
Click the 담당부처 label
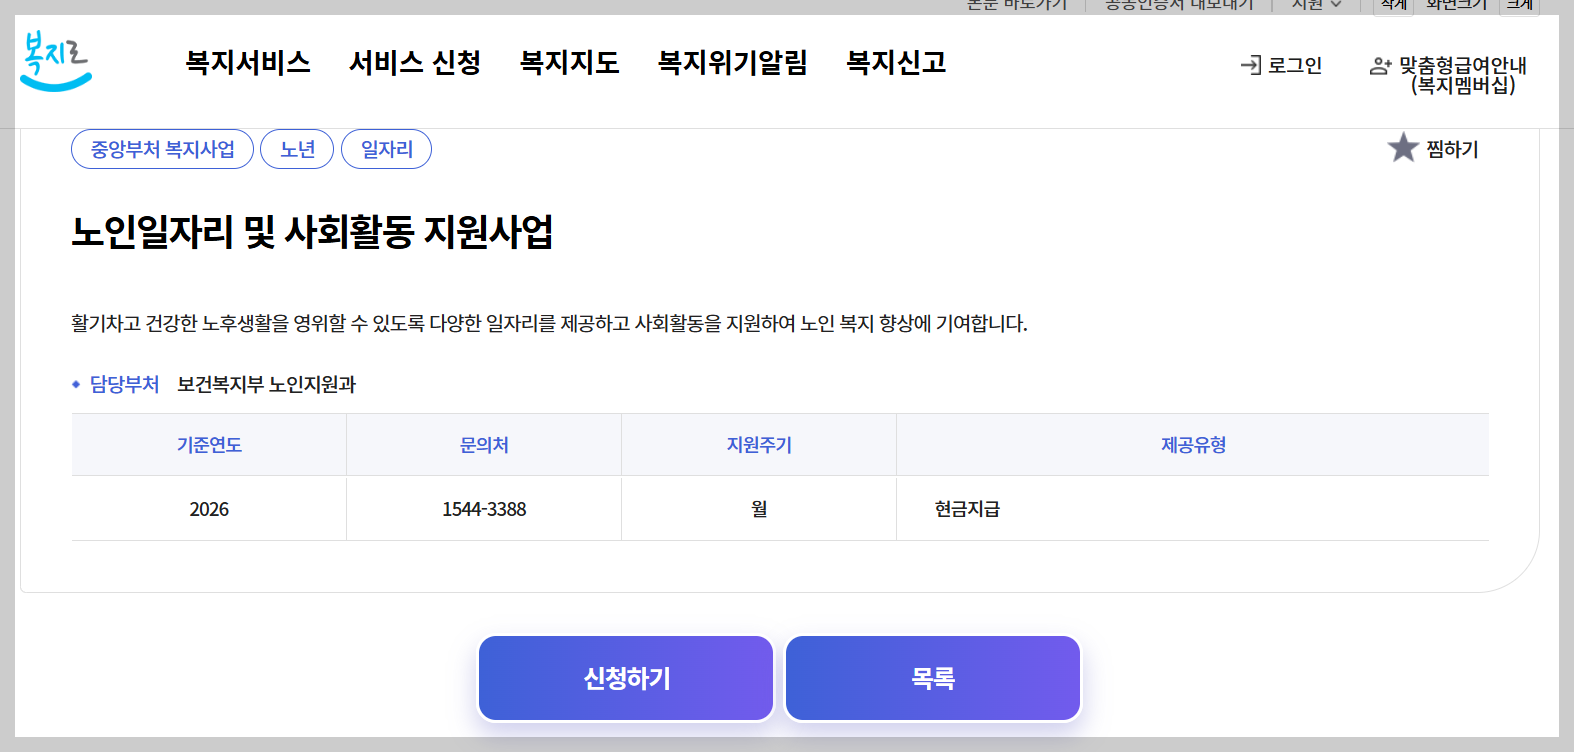pyautogui.click(x=124, y=384)
